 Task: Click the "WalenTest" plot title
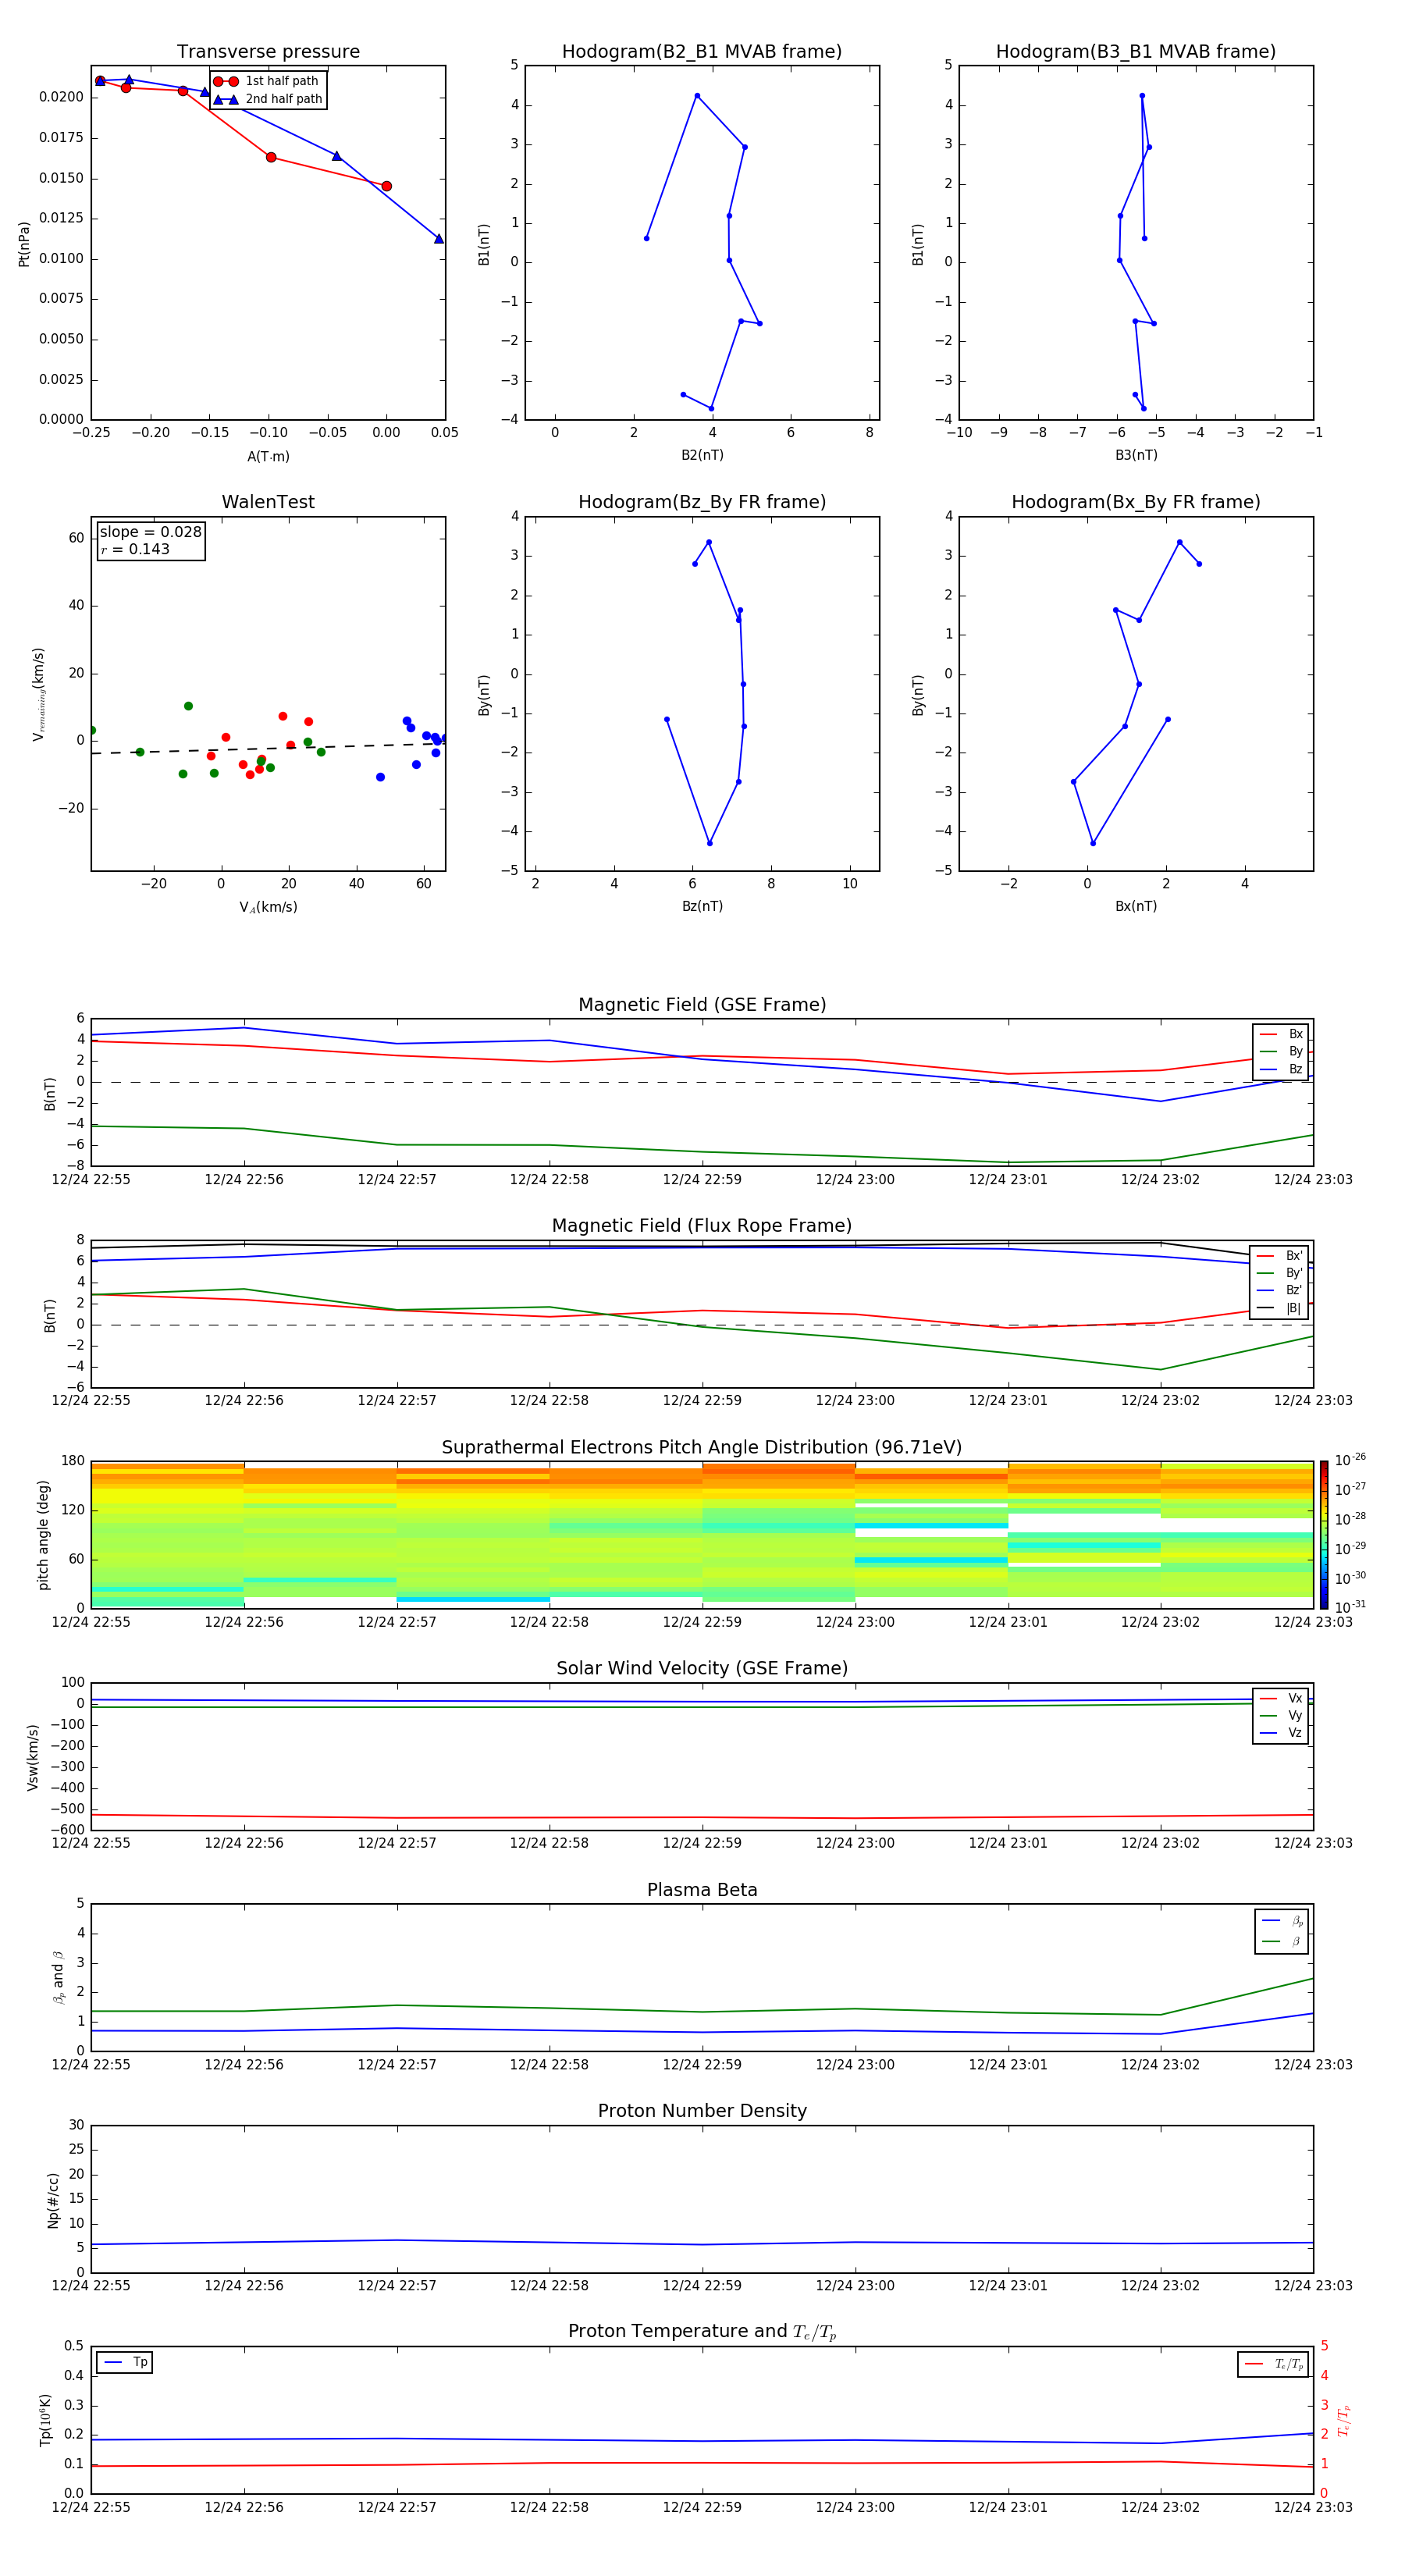pos(268,502)
